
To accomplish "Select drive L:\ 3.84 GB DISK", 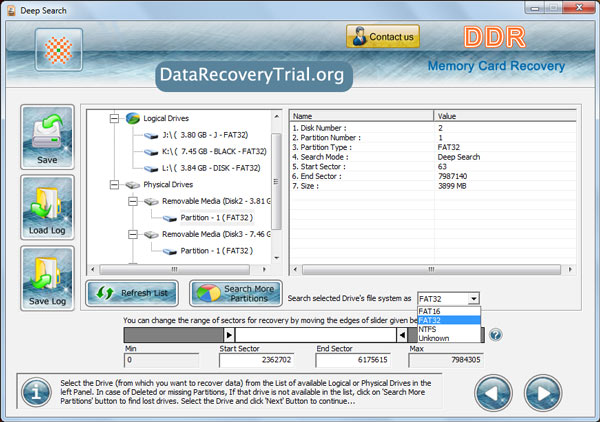I will pos(211,168).
